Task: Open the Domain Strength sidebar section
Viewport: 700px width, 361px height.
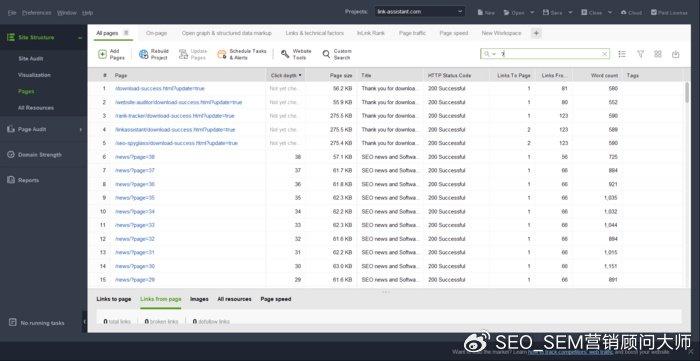Action: (x=40, y=155)
